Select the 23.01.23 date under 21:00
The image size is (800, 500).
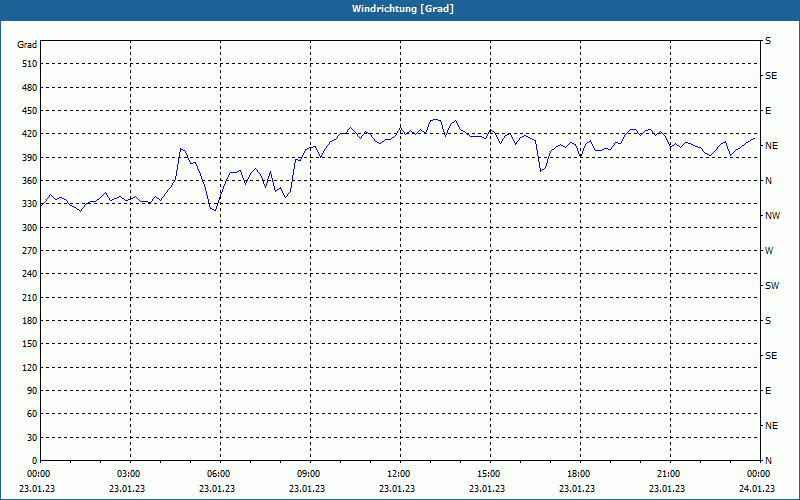pyautogui.click(x=667, y=489)
